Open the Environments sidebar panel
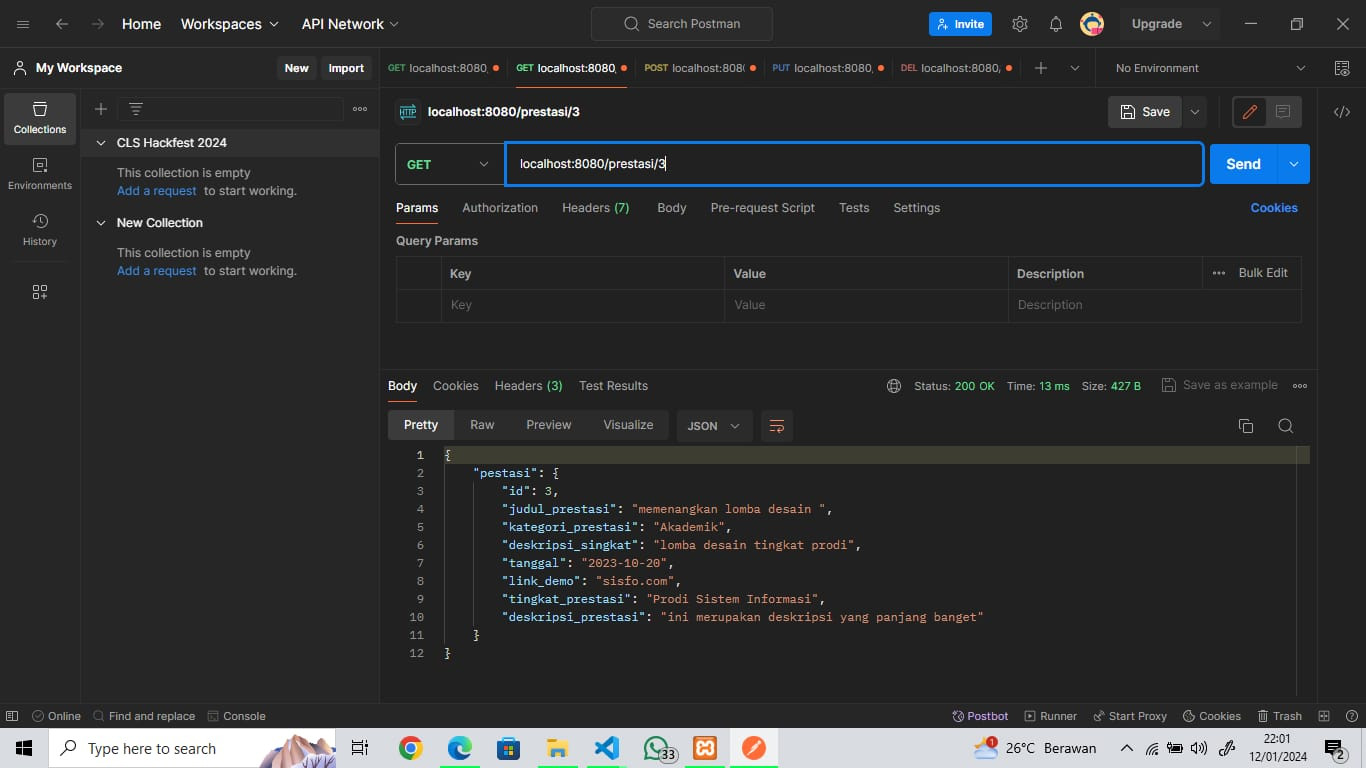 pyautogui.click(x=40, y=174)
